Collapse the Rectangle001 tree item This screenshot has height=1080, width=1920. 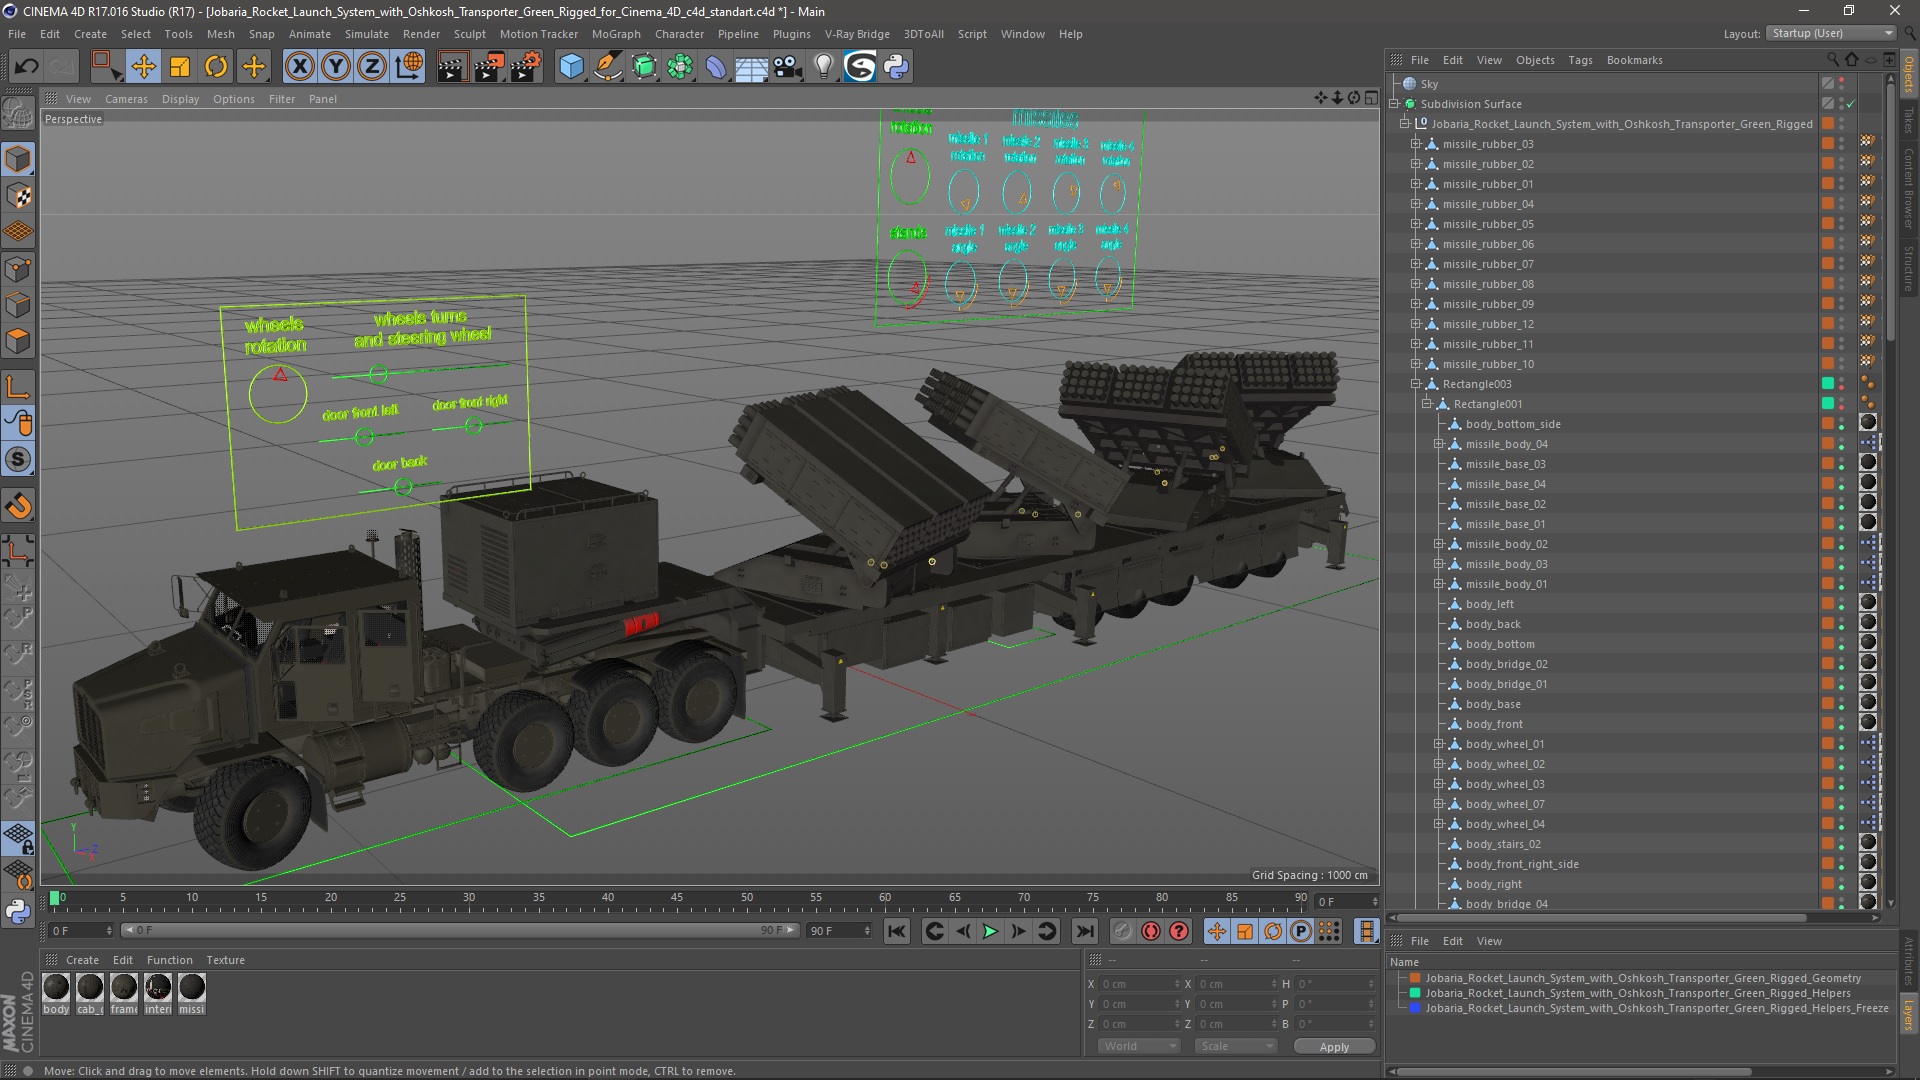1427,404
